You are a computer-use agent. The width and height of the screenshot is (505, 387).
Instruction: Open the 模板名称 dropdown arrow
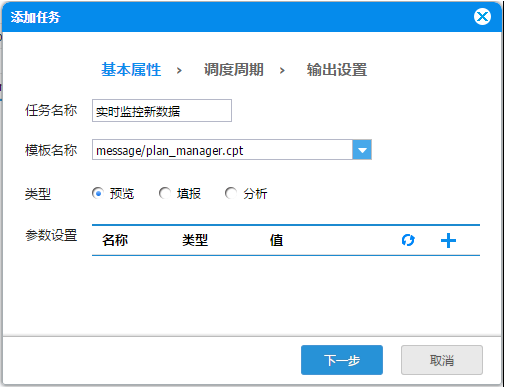point(362,150)
